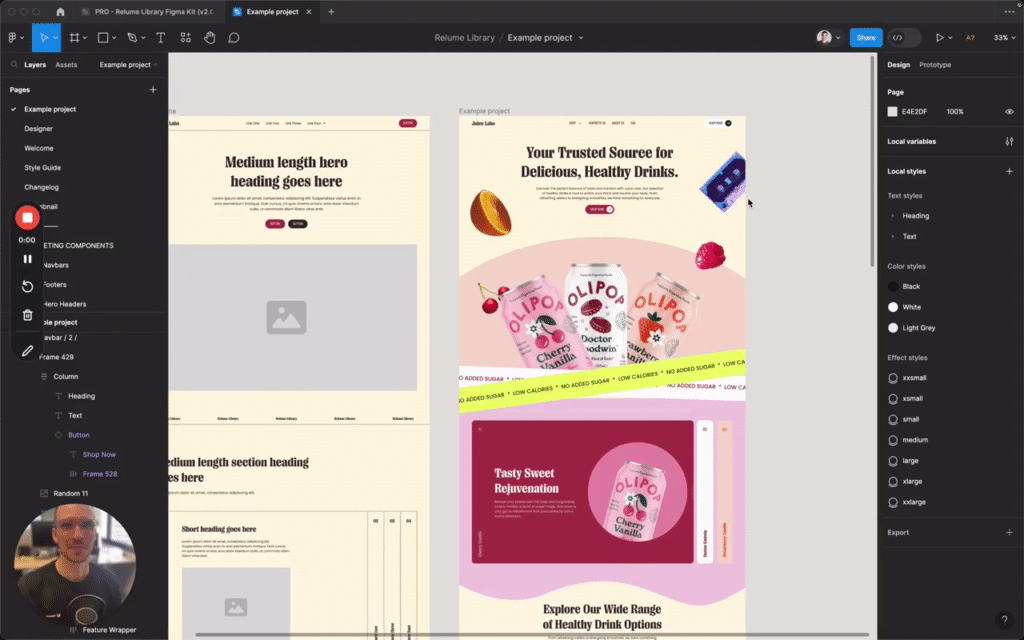Toggle page background visibility eye

[x=1009, y=111]
